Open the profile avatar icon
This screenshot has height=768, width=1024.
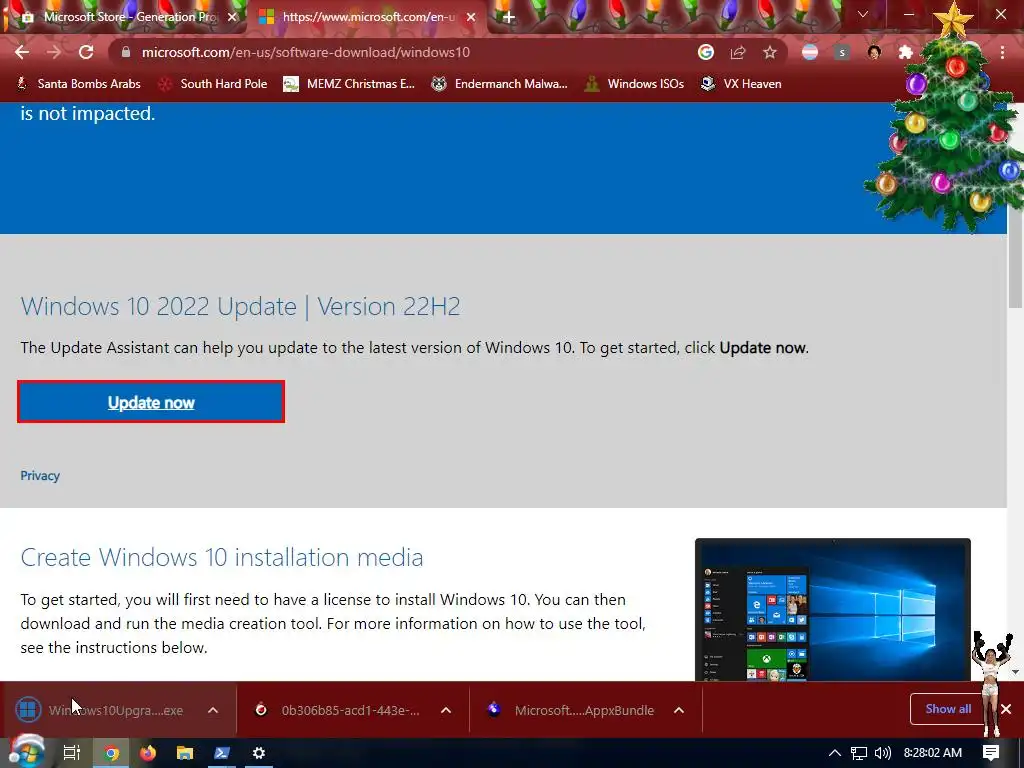874,52
